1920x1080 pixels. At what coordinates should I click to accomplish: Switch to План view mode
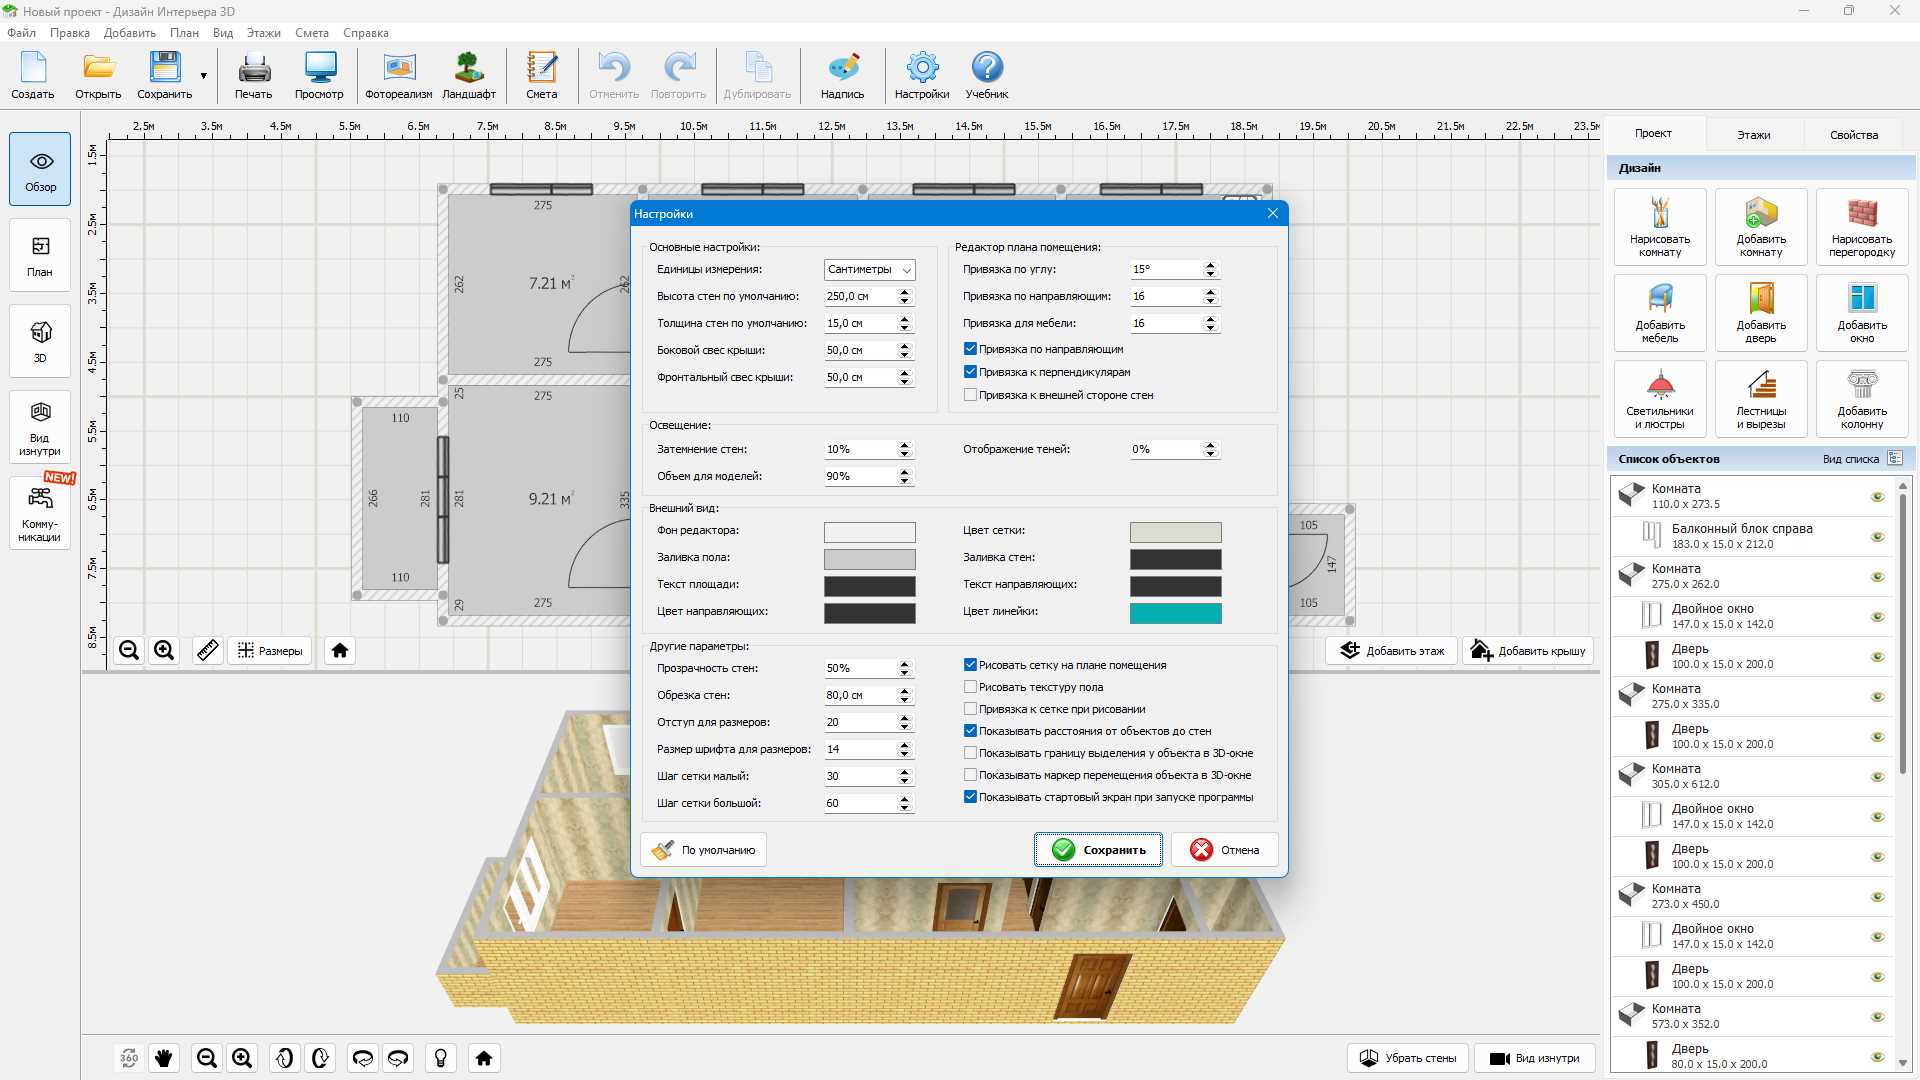(40, 255)
